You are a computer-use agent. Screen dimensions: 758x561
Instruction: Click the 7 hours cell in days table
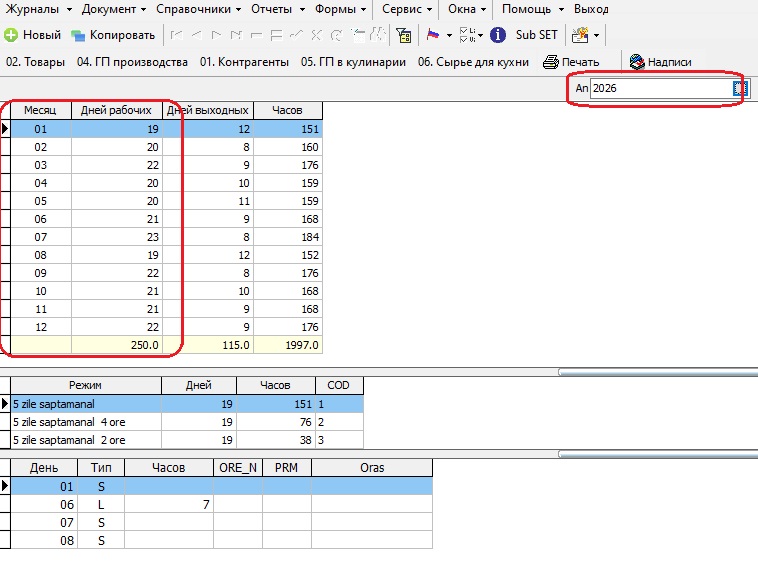169,504
